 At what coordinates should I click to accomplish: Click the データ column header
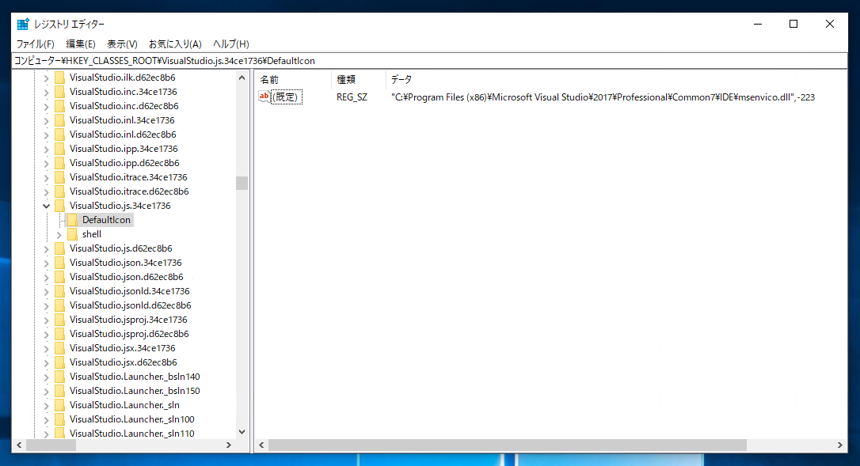click(401, 80)
